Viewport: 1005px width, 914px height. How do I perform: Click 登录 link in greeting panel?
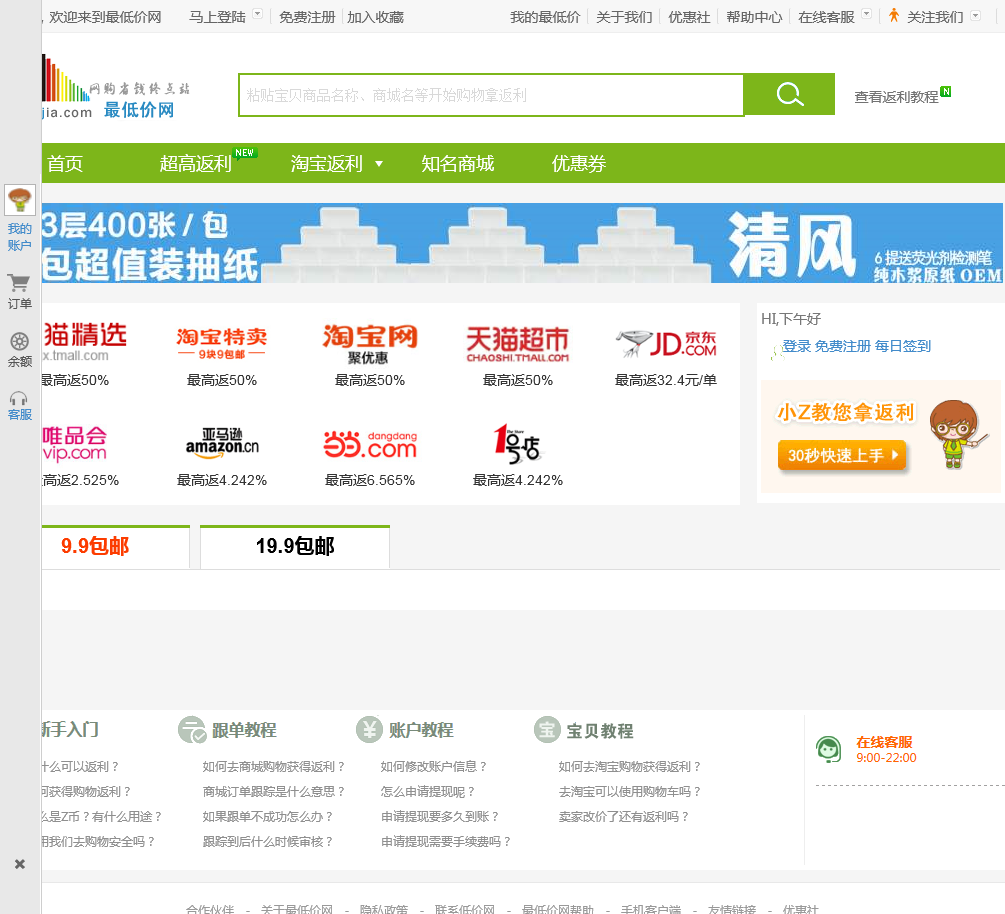click(797, 346)
